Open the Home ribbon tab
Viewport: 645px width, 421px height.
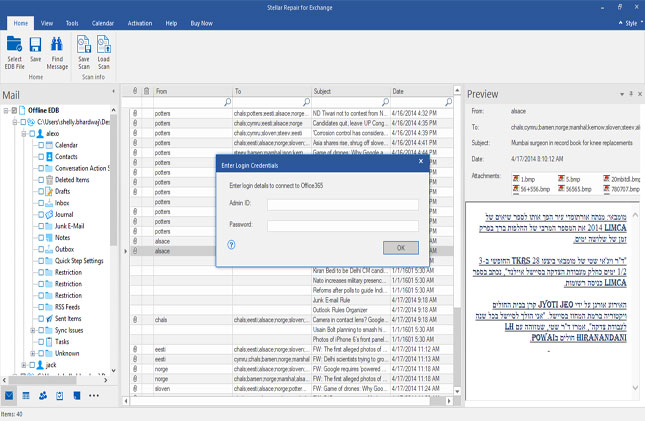coord(21,23)
